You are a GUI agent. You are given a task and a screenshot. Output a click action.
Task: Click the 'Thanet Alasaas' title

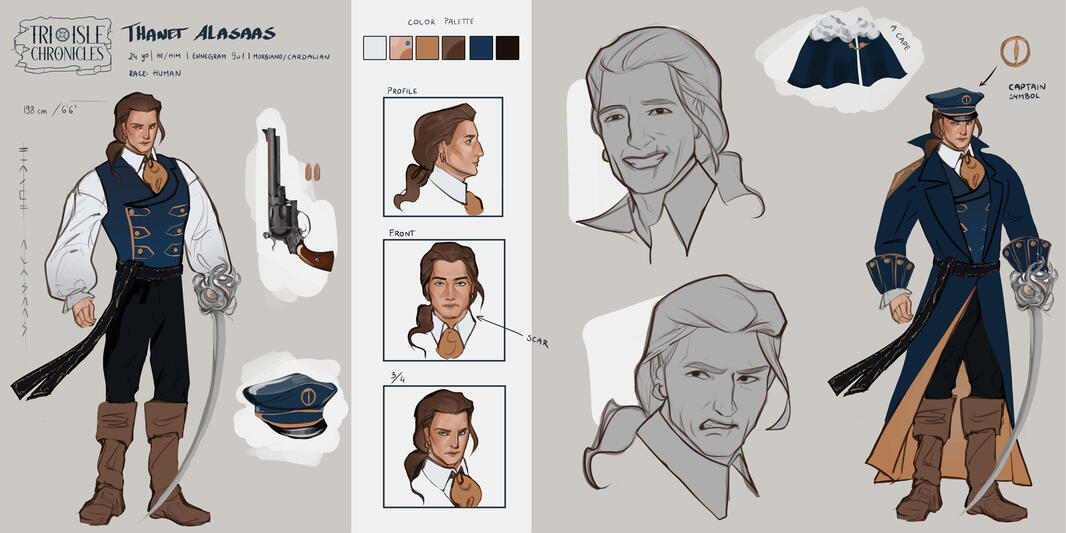click(x=199, y=33)
